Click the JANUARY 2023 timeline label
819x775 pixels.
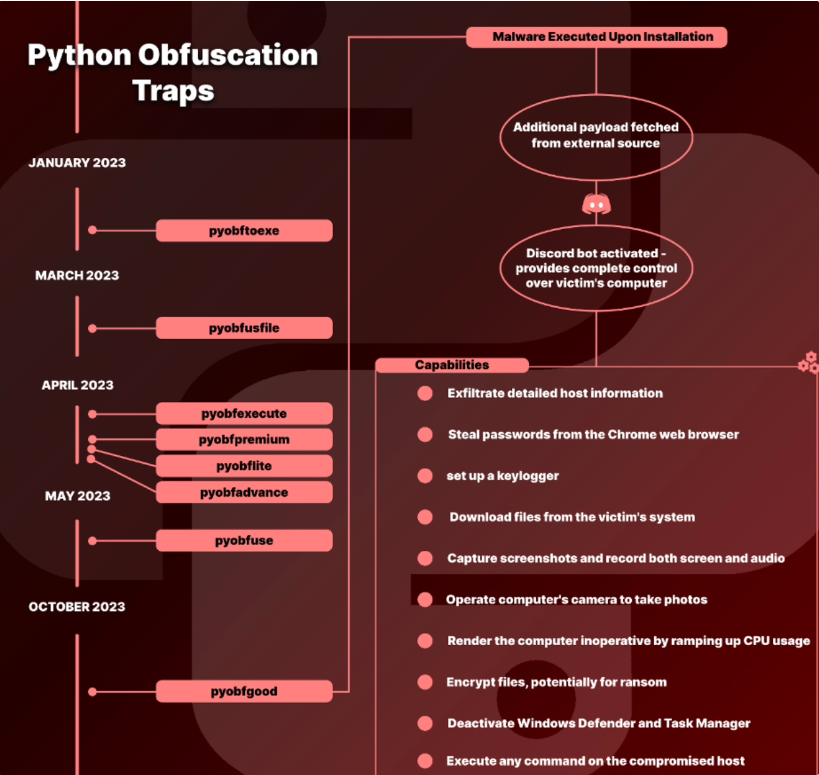pyautogui.click(x=77, y=162)
